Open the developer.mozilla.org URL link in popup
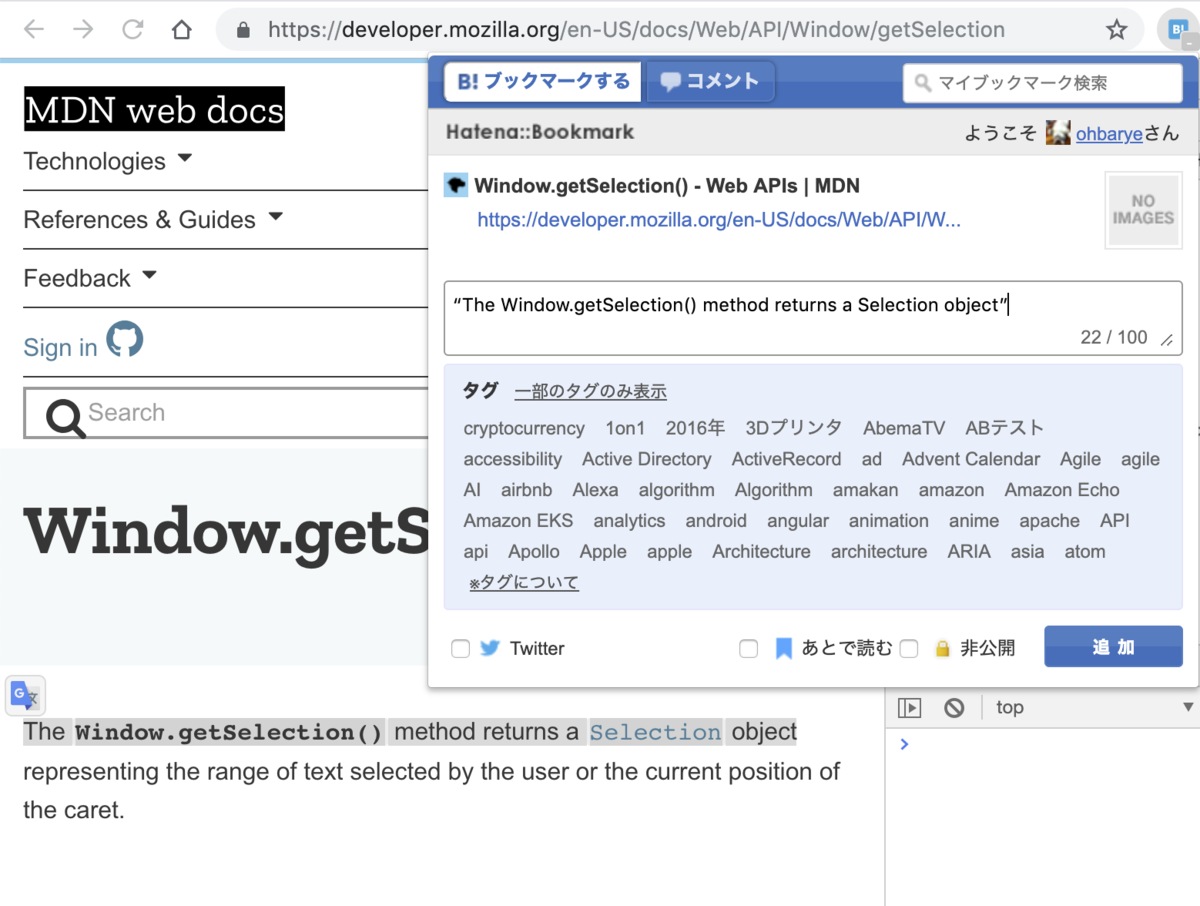Image resolution: width=1200 pixels, height=906 pixels. [719, 220]
